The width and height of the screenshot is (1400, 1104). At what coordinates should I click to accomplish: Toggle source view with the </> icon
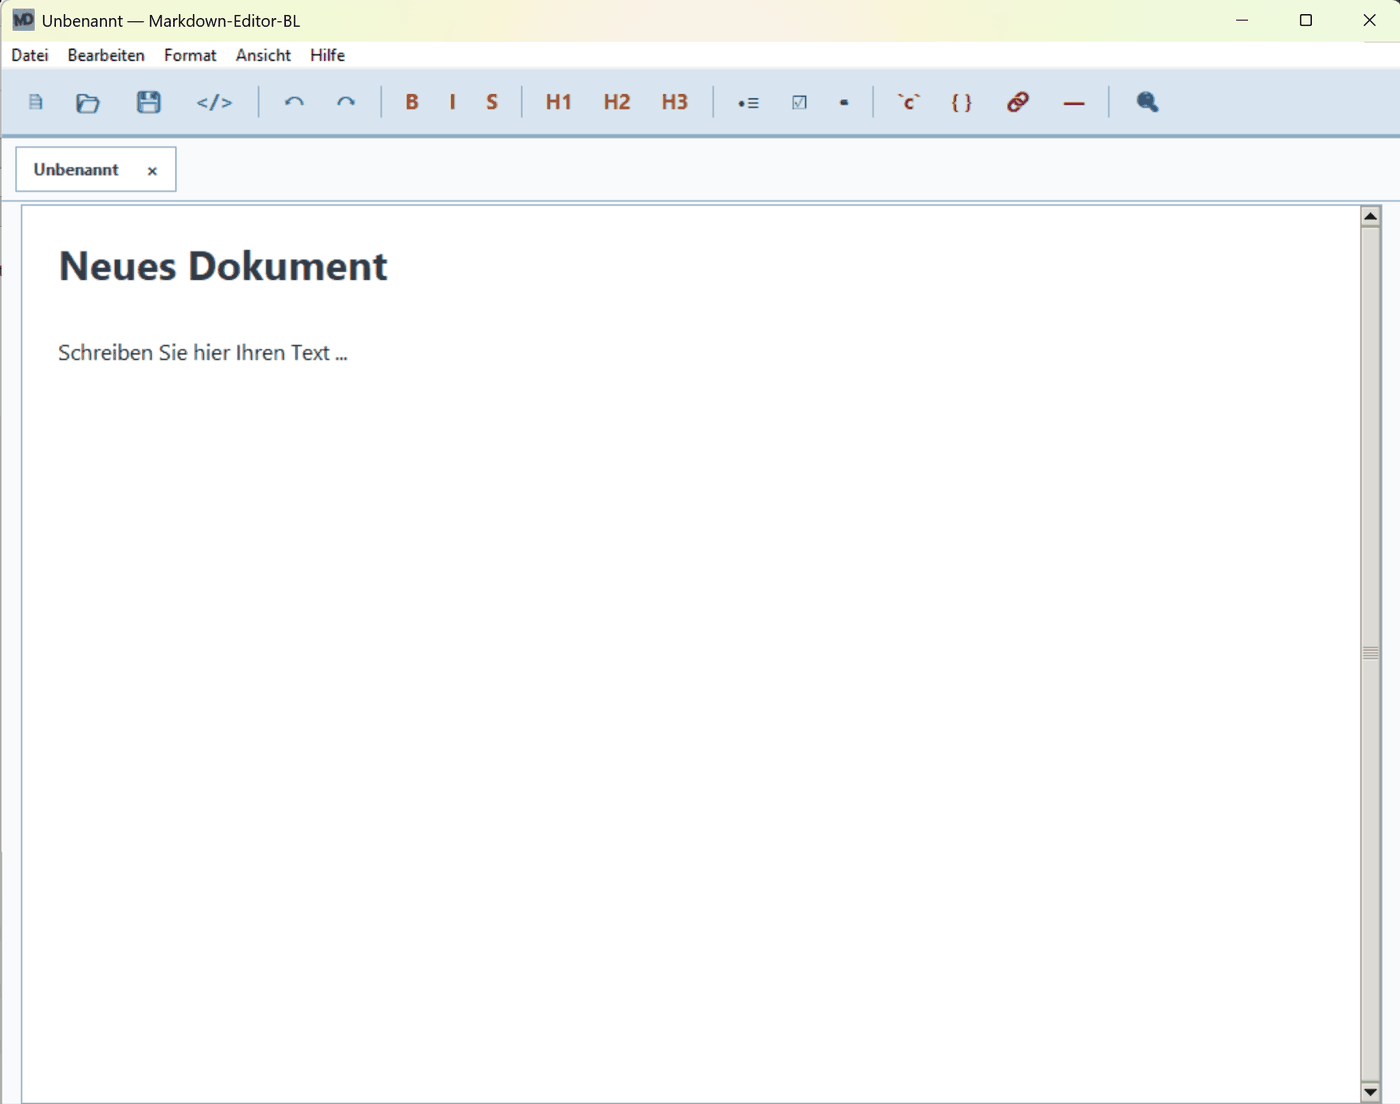[x=214, y=102]
